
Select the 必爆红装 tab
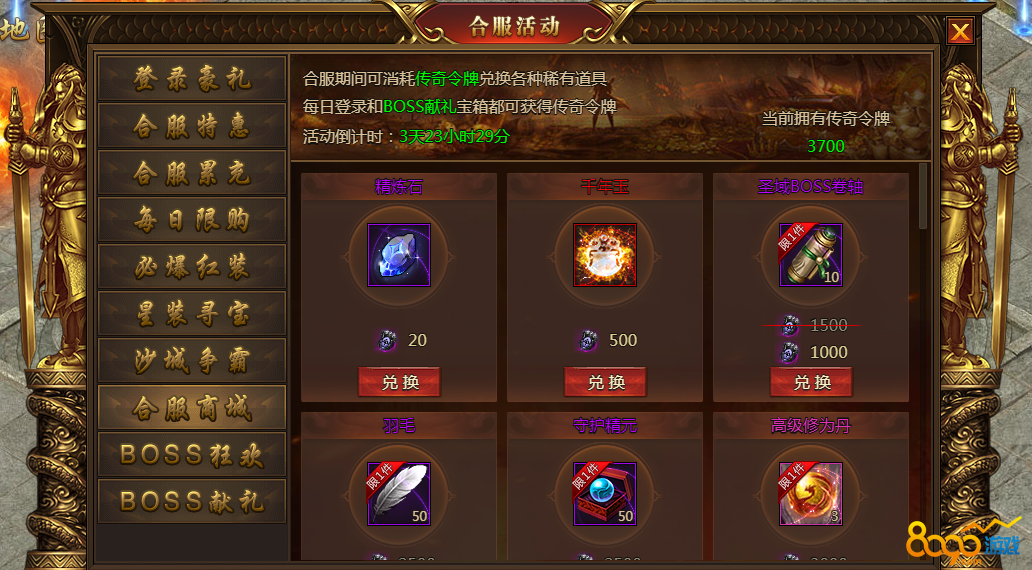click(x=192, y=266)
